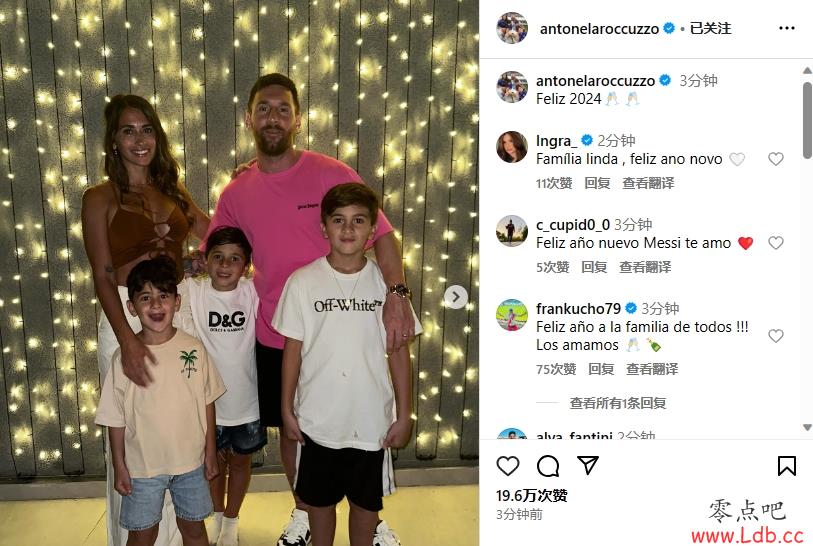The image size is (813, 546).
Task: Expand replies to frankucho79's comment
Action: click(x=618, y=403)
